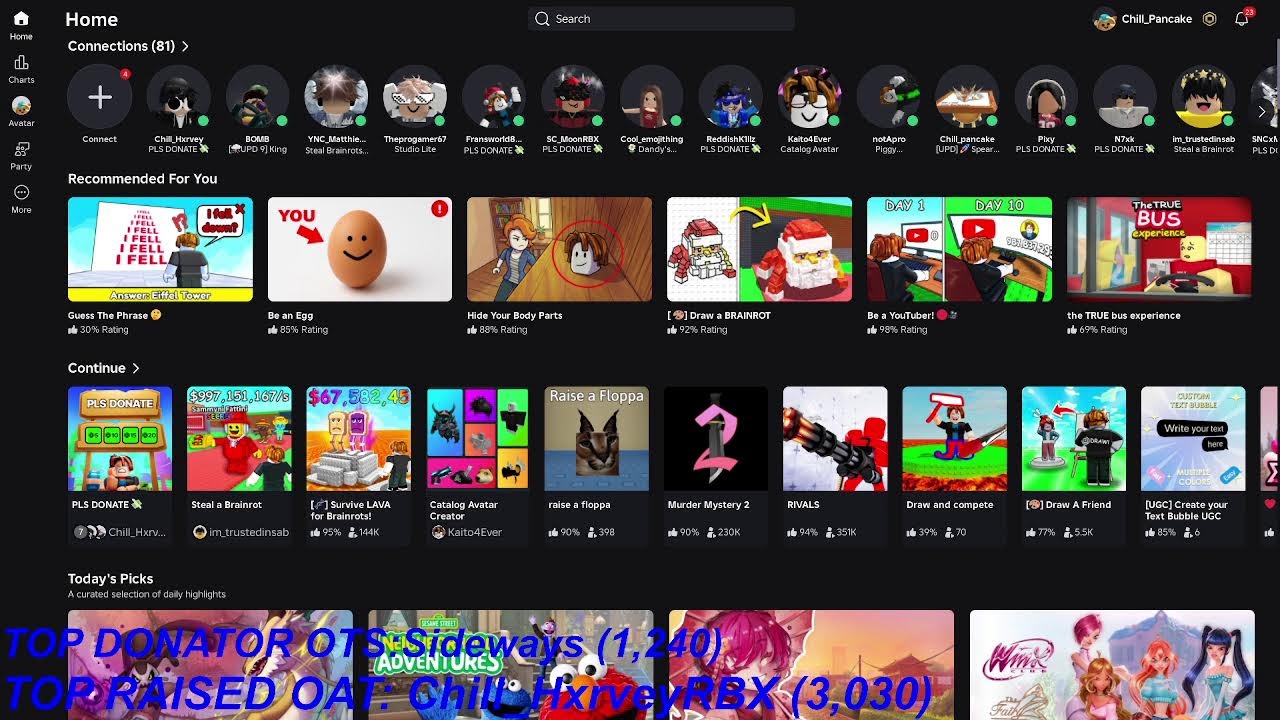Open notApro connection avatar
The width and height of the screenshot is (1280, 720).
[888, 97]
